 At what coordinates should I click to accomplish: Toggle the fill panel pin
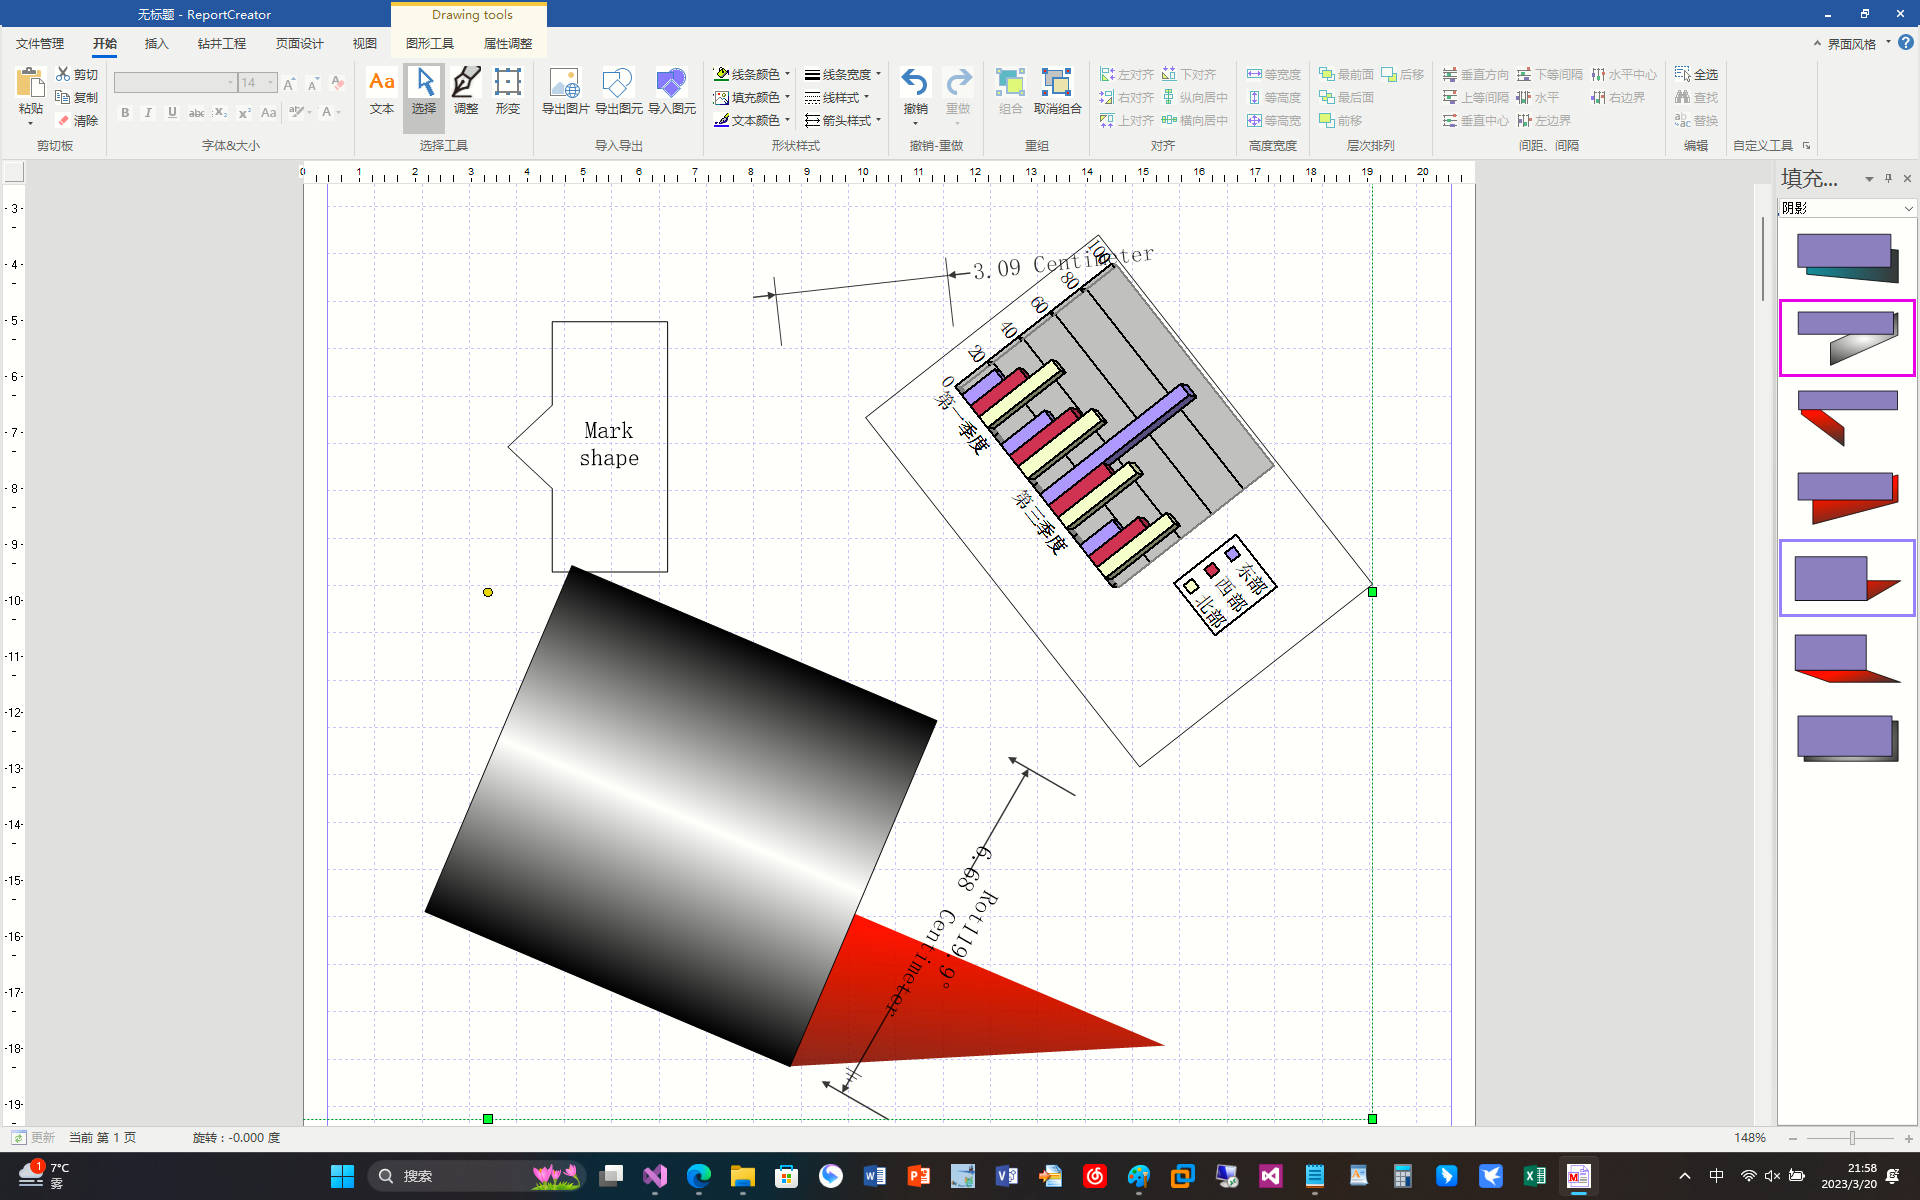pyautogui.click(x=1888, y=178)
